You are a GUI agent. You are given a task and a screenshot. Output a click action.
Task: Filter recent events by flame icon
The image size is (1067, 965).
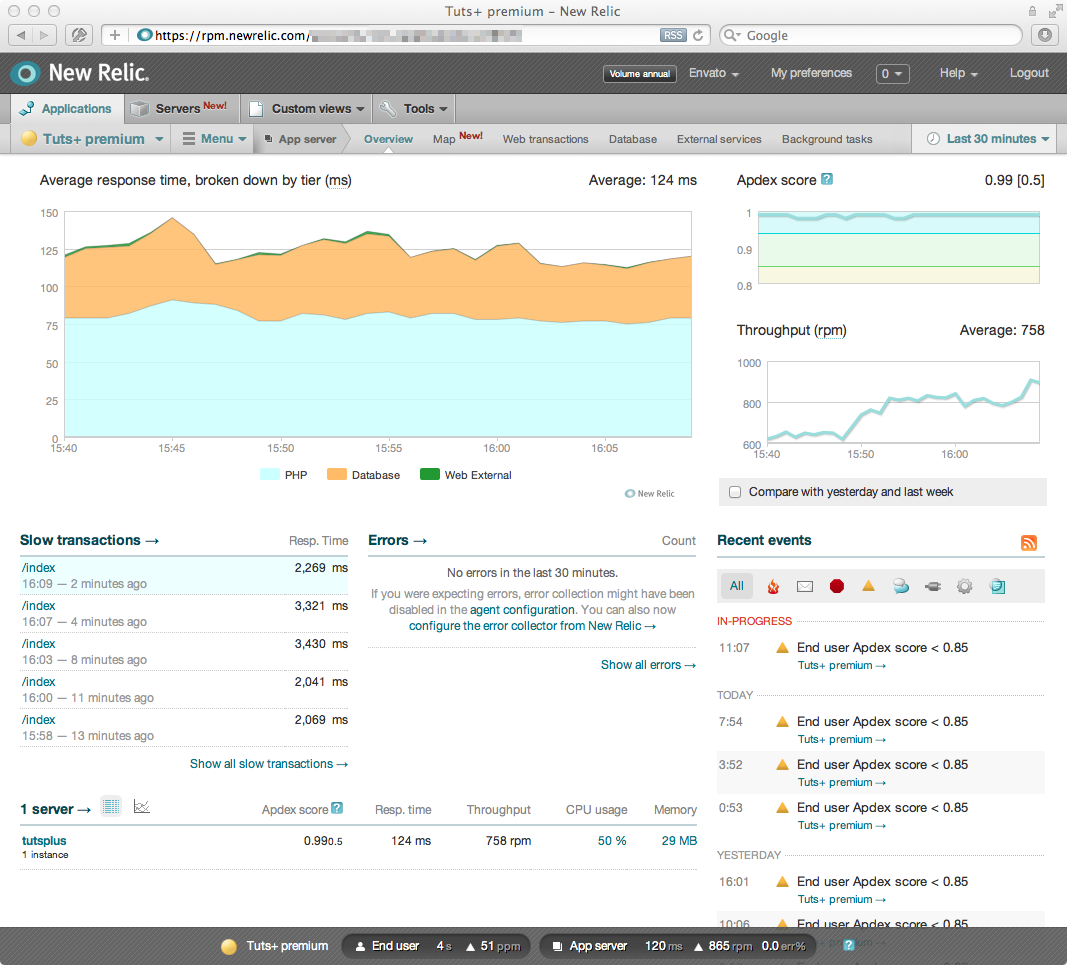pyautogui.click(x=773, y=587)
